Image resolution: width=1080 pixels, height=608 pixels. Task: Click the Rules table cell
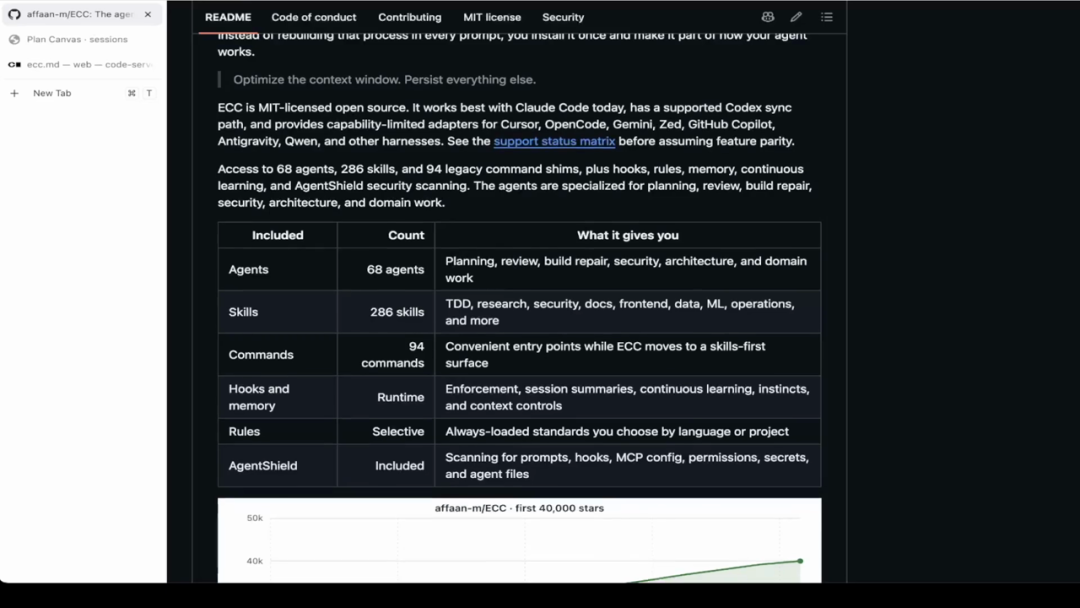278,432
